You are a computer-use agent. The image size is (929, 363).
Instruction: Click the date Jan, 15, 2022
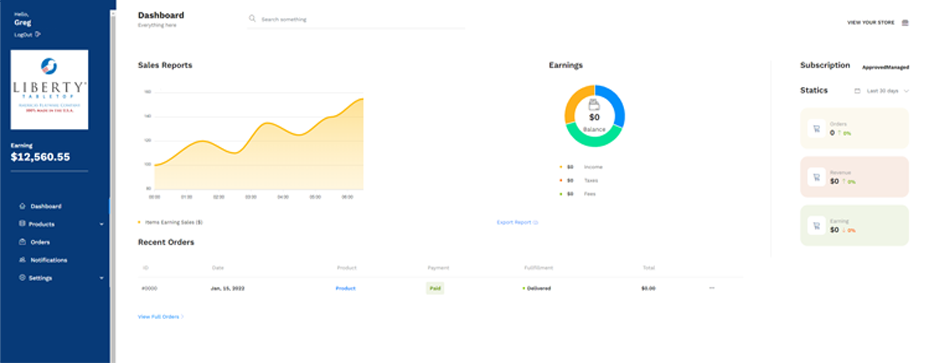point(228,288)
